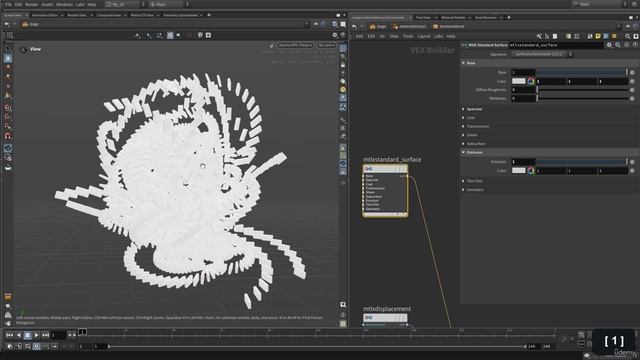Open the Main radial menu dropdown

coord(169,4)
